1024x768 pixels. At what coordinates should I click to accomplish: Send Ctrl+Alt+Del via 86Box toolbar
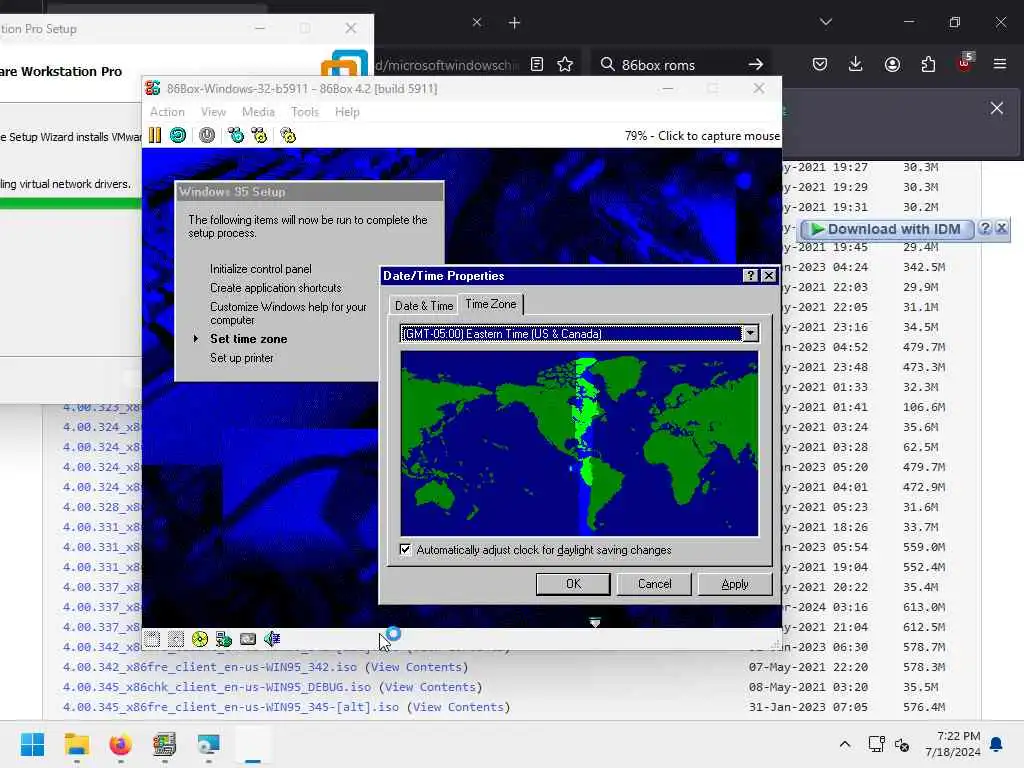[x=236, y=135]
